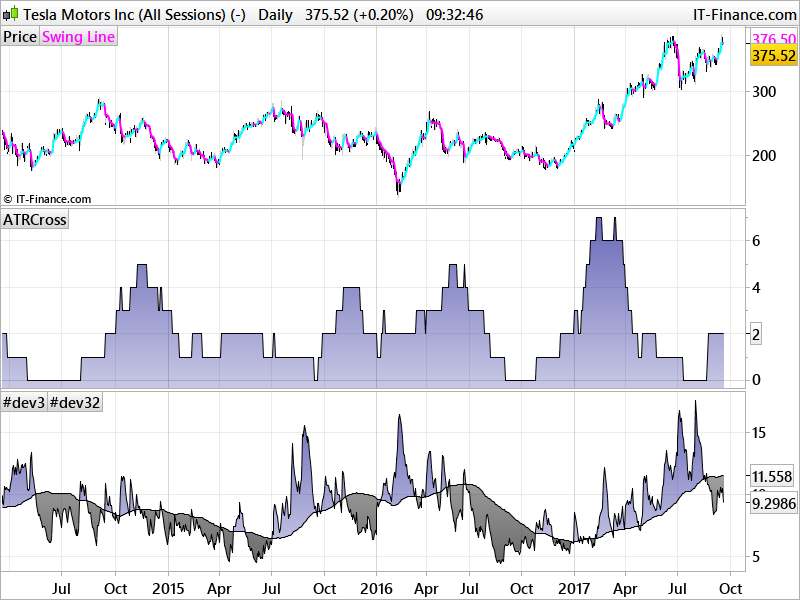This screenshot has width=800, height=600.
Task: Select the Price label button
Action: click(20, 37)
